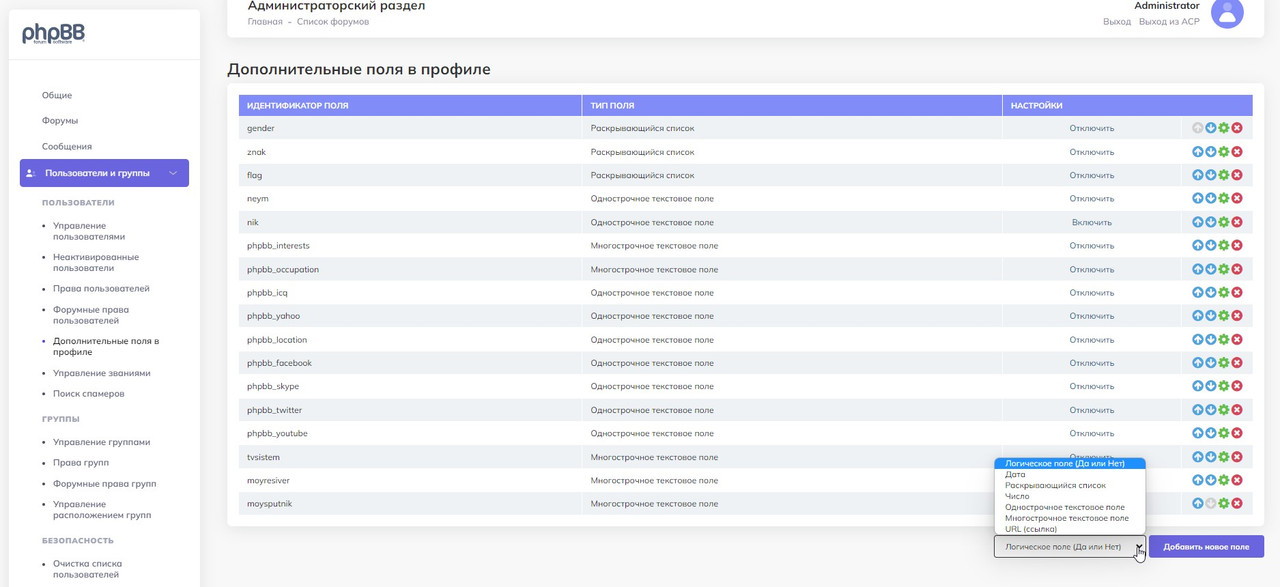Delete the tvsistem field

click(1237, 457)
